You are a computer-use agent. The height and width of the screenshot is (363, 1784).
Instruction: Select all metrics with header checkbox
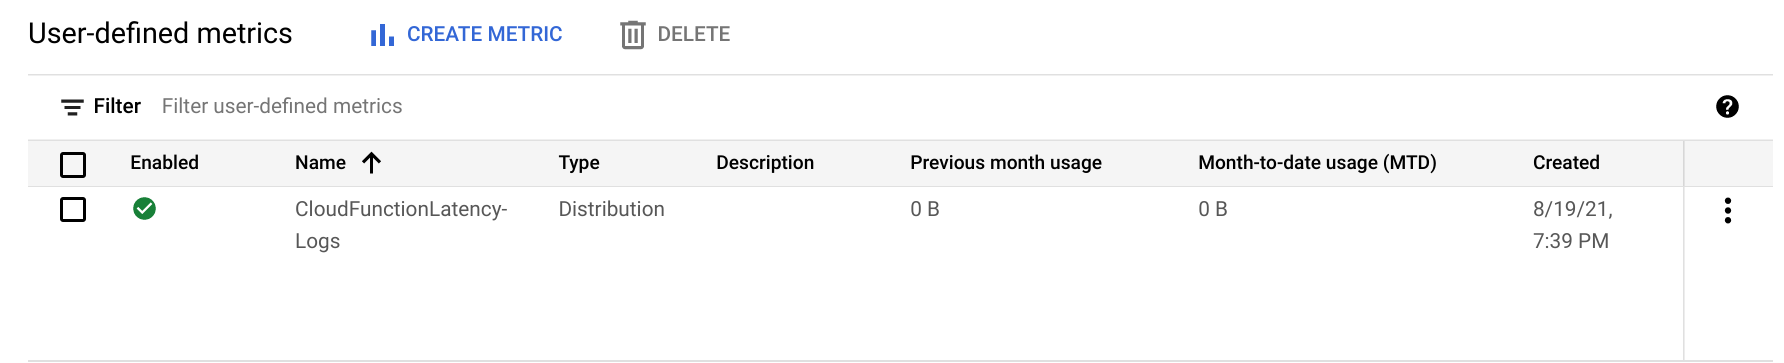point(73,164)
